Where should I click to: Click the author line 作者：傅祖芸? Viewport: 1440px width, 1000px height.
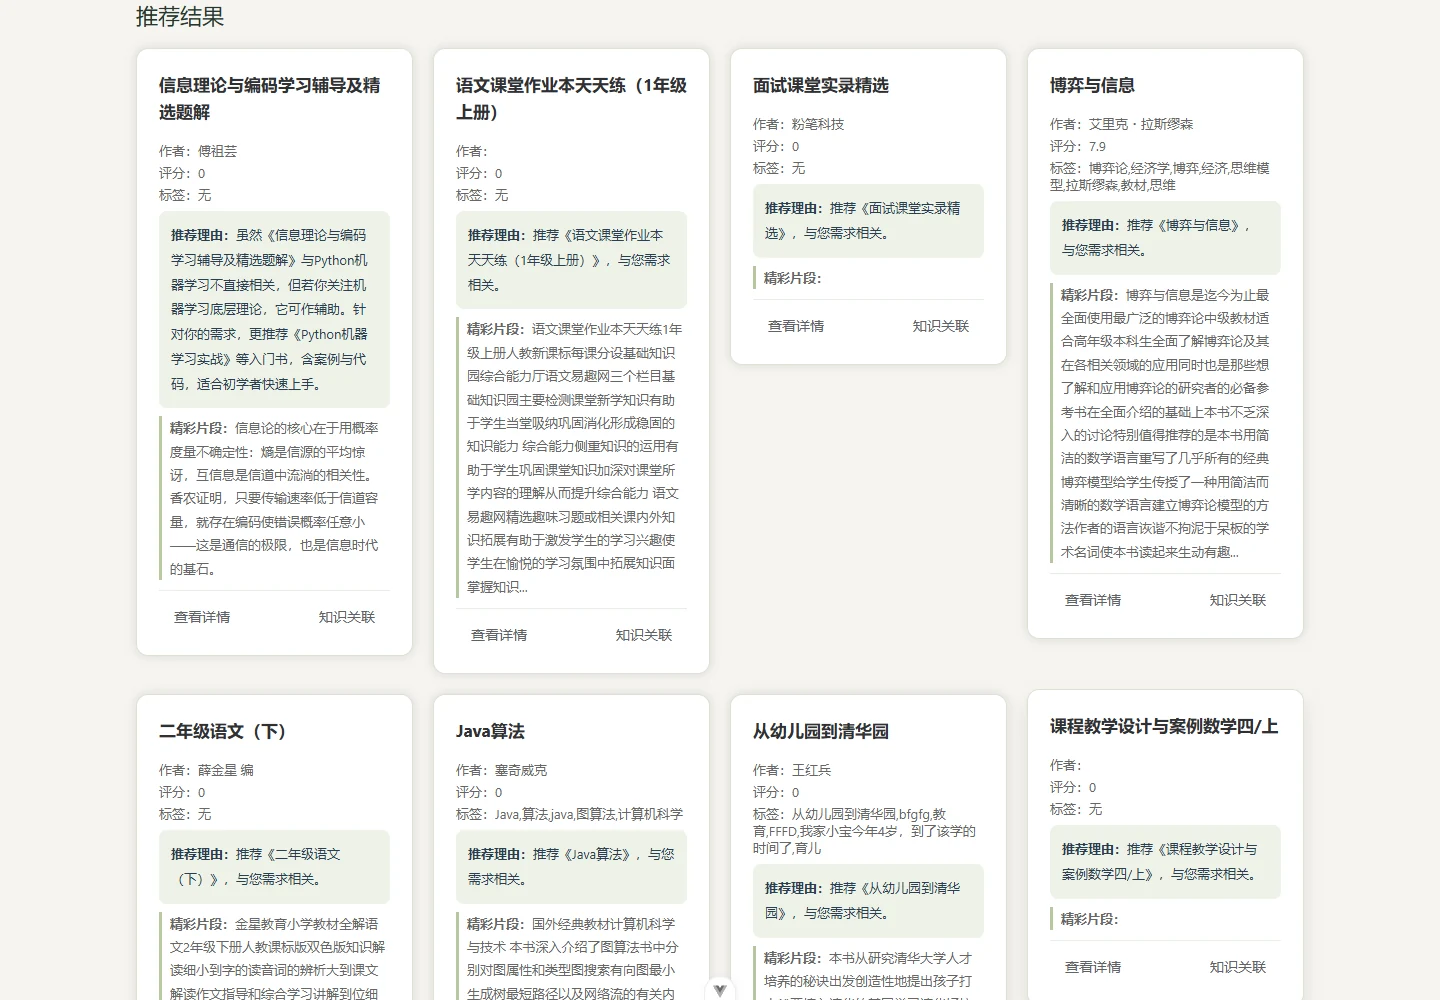tap(198, 151)
